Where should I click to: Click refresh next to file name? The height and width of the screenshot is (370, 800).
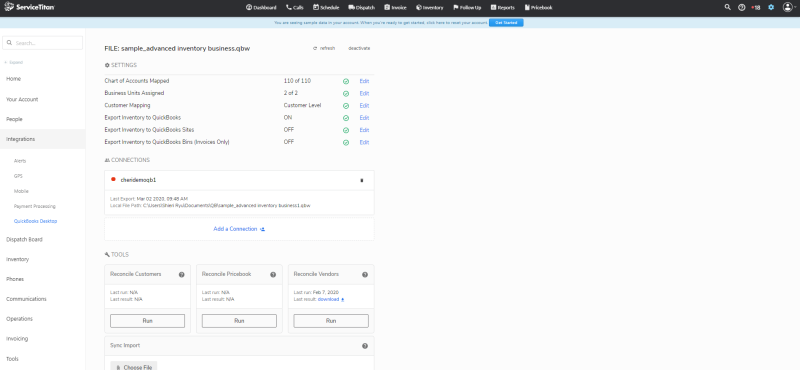[x=324, y=48]
